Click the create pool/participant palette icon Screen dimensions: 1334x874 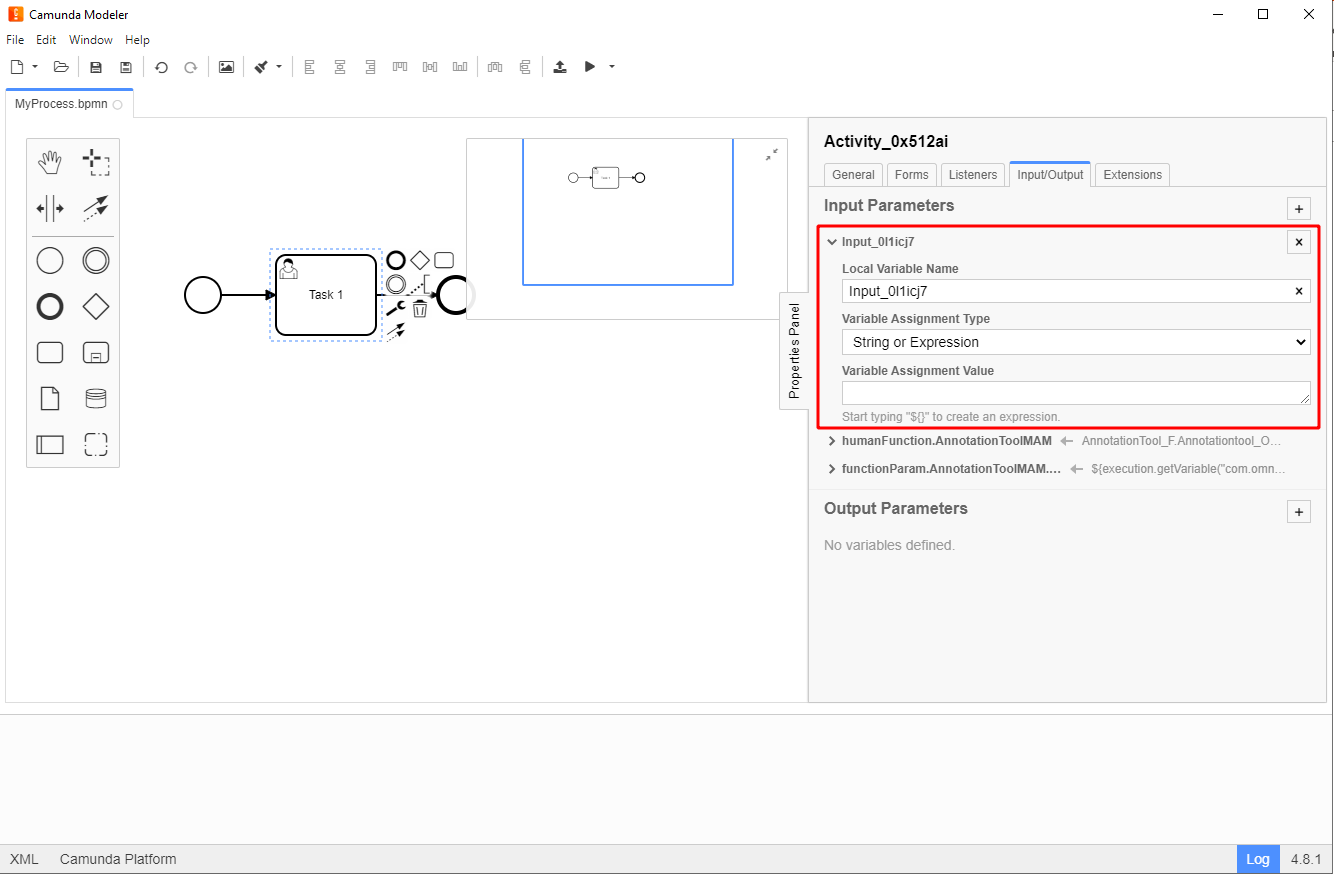(50, 444)
